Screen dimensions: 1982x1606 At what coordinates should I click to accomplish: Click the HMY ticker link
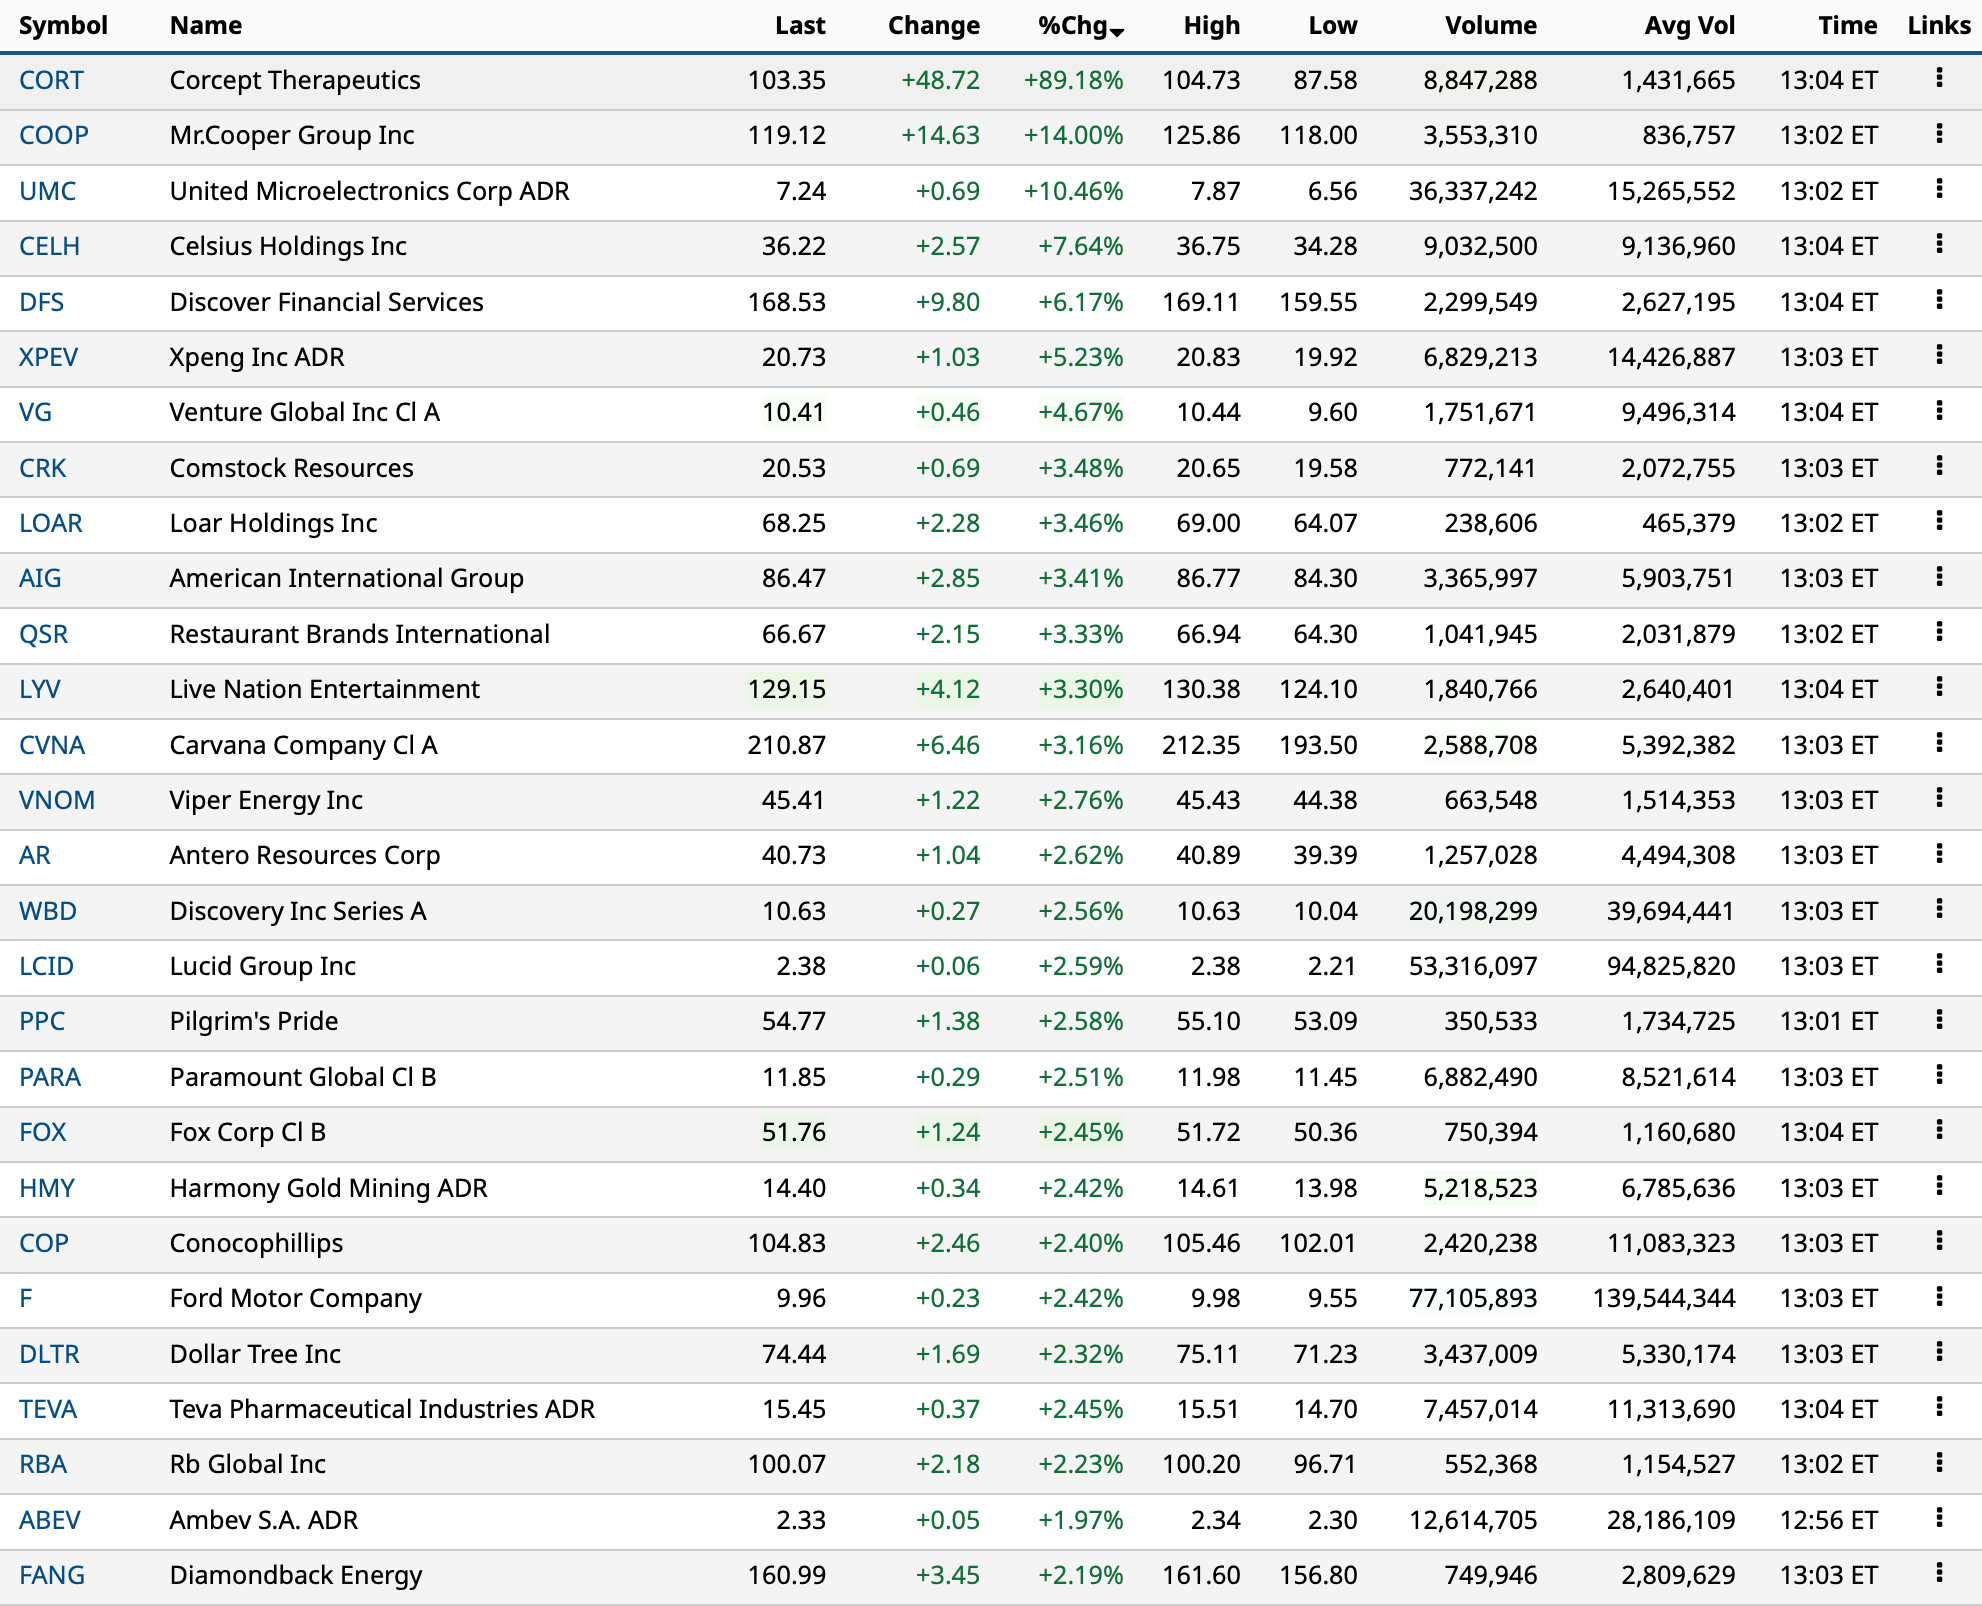pyautogui.click(x=47, y=1188)
